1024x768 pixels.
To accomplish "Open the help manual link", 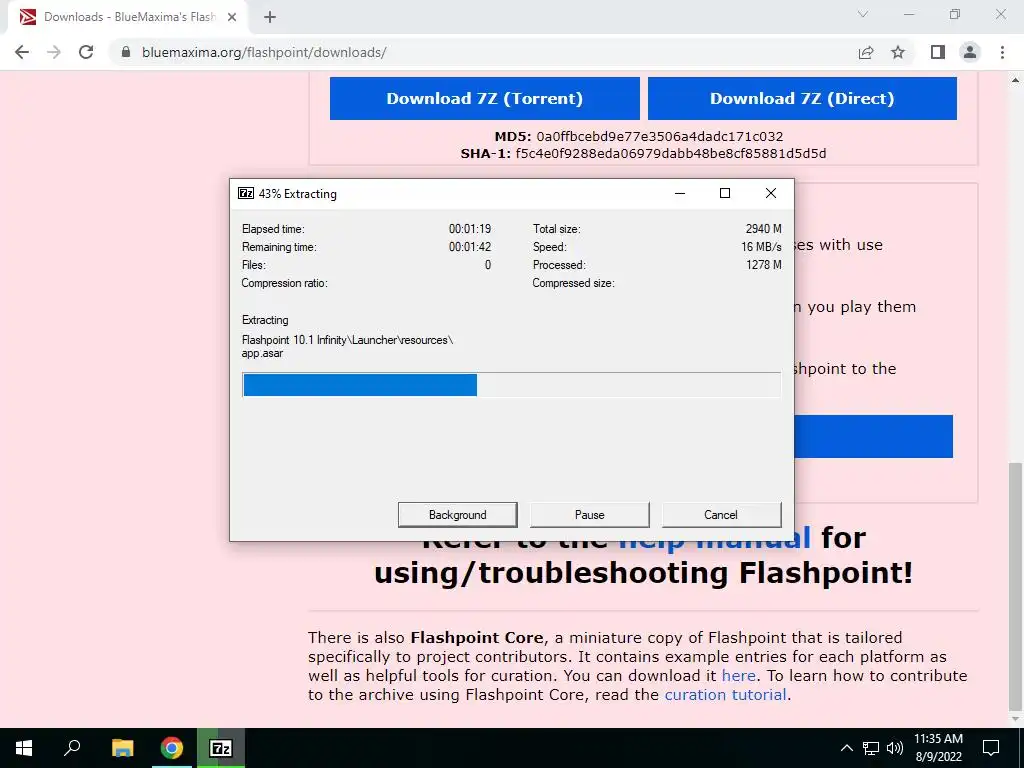I will tap(714, 538).
